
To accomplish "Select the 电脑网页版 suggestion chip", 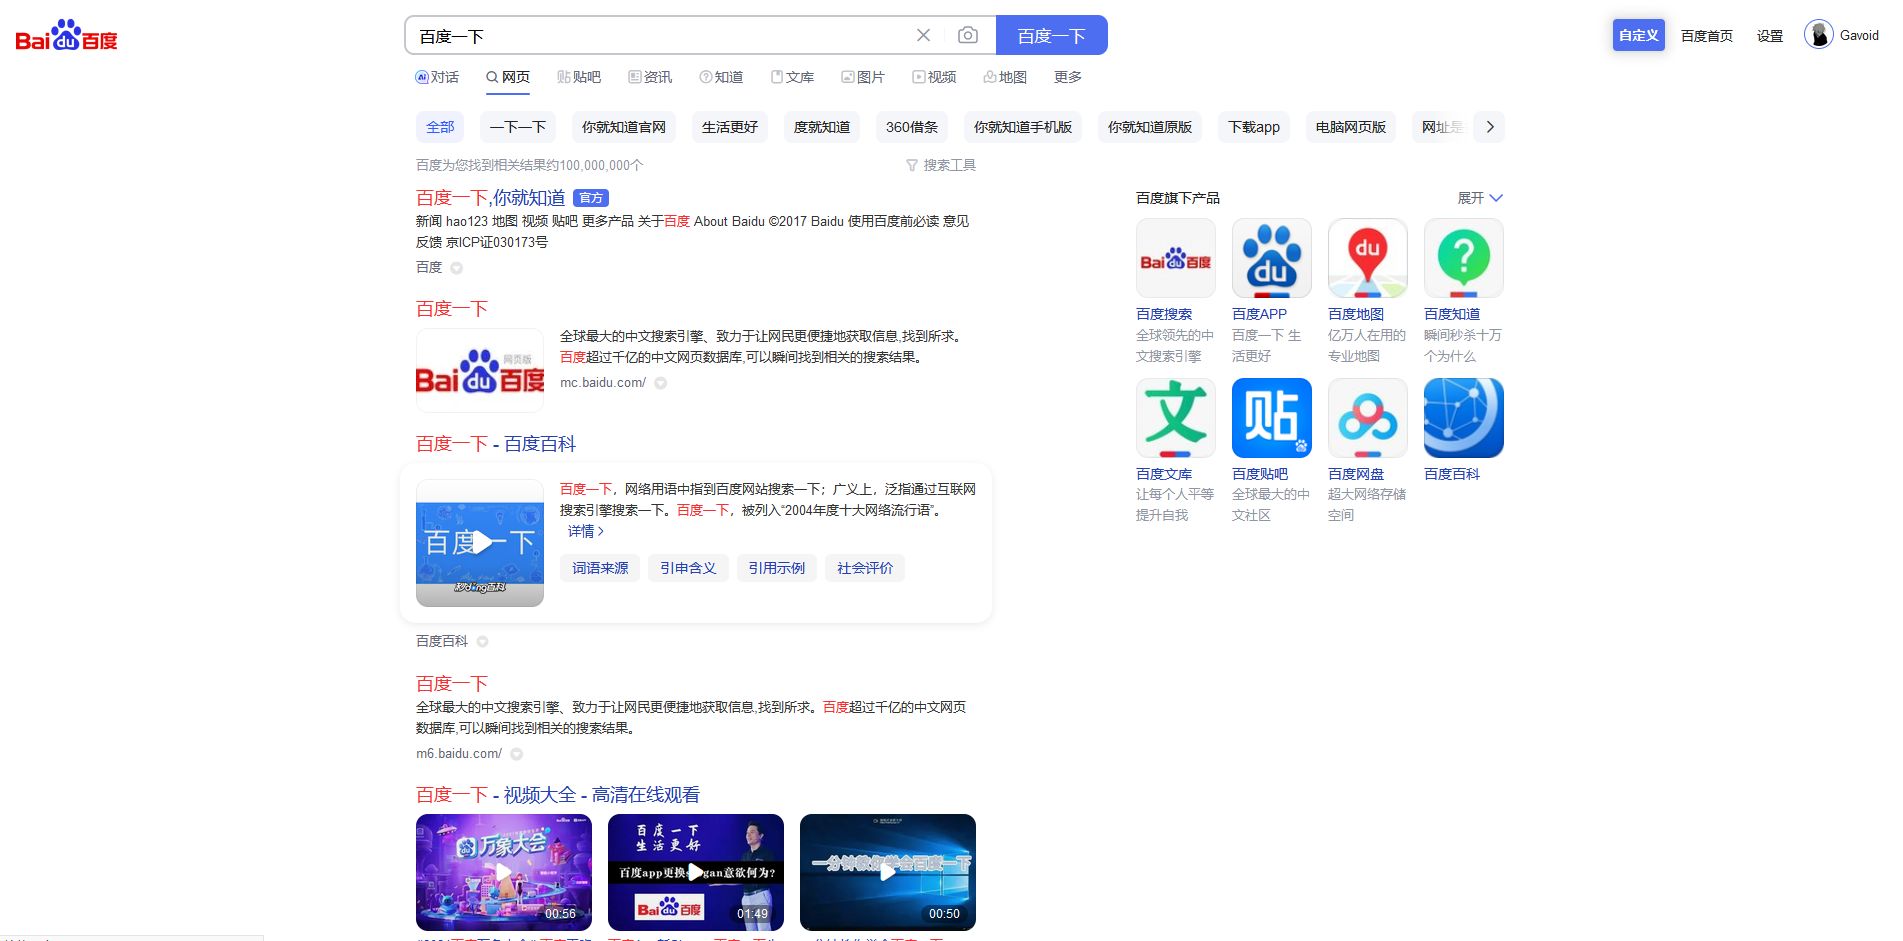I will [1351, 127].
